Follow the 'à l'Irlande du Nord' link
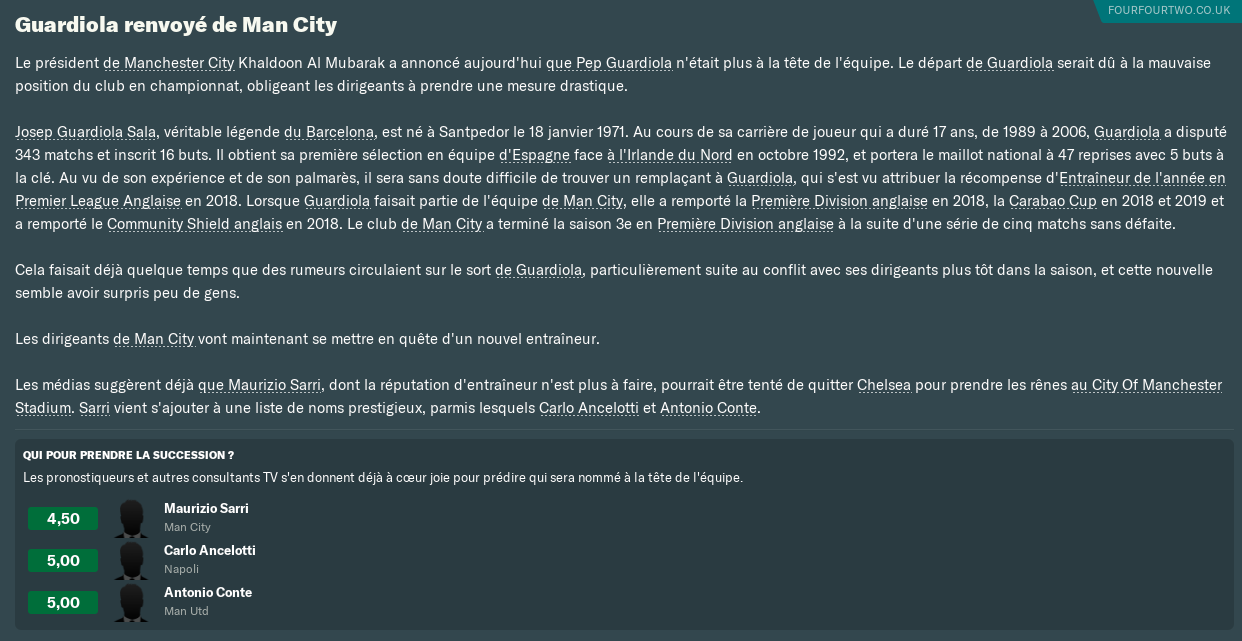This screenshot has width=1242, height=641. (x=670, y=155)
